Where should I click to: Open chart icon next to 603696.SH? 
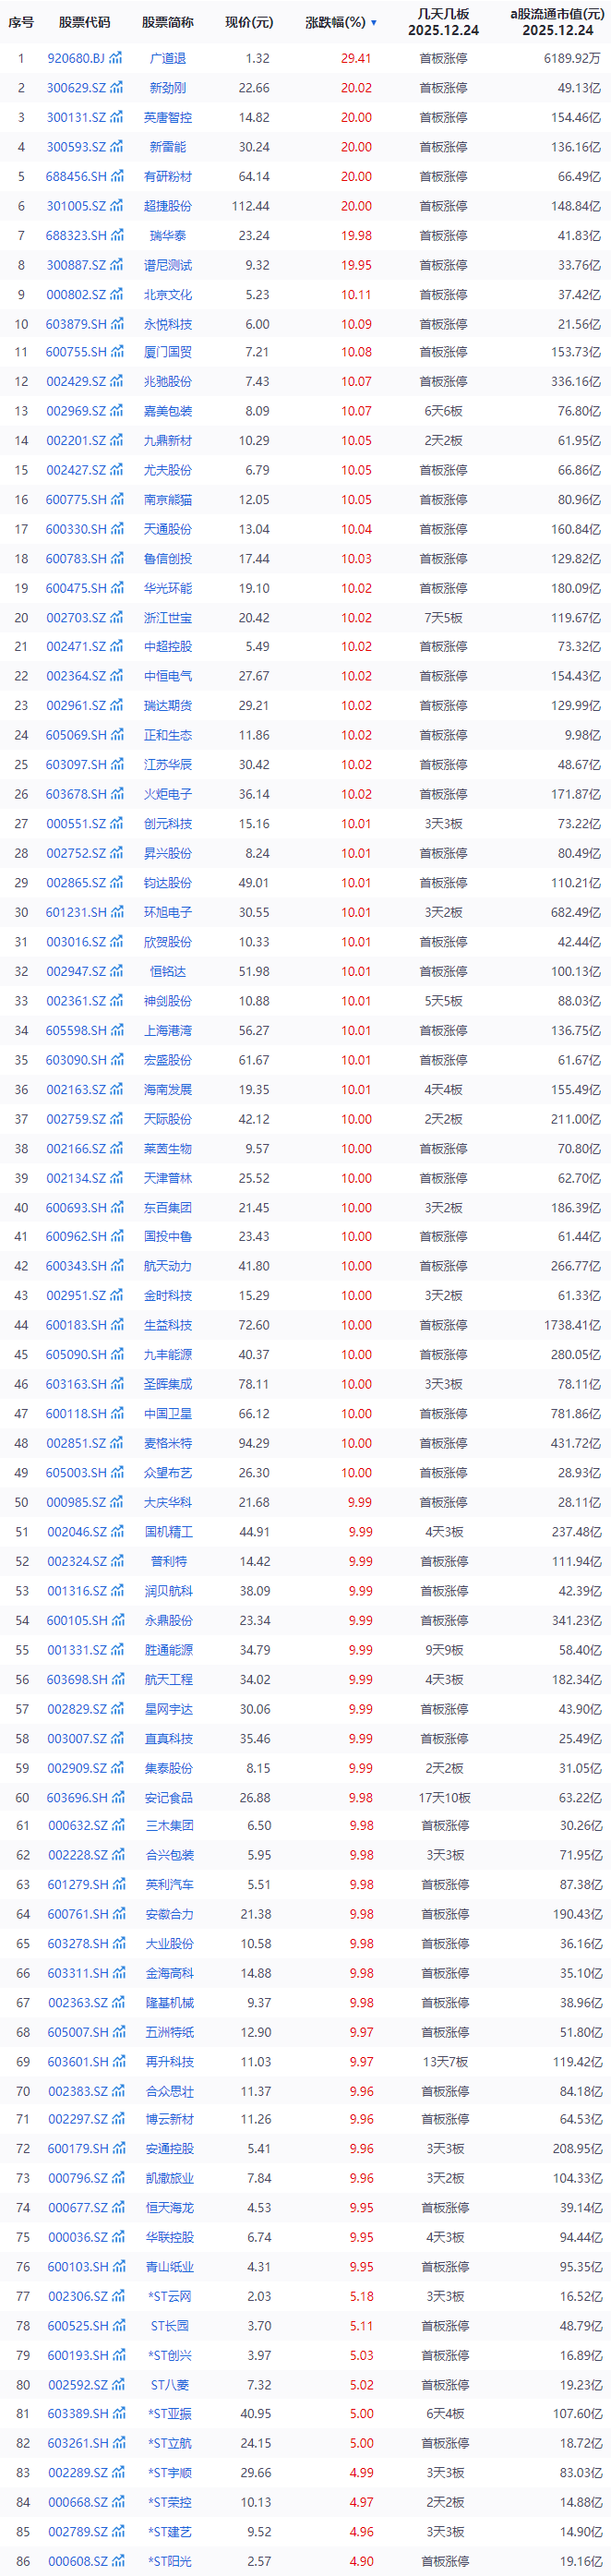[x=118, y=1797]
